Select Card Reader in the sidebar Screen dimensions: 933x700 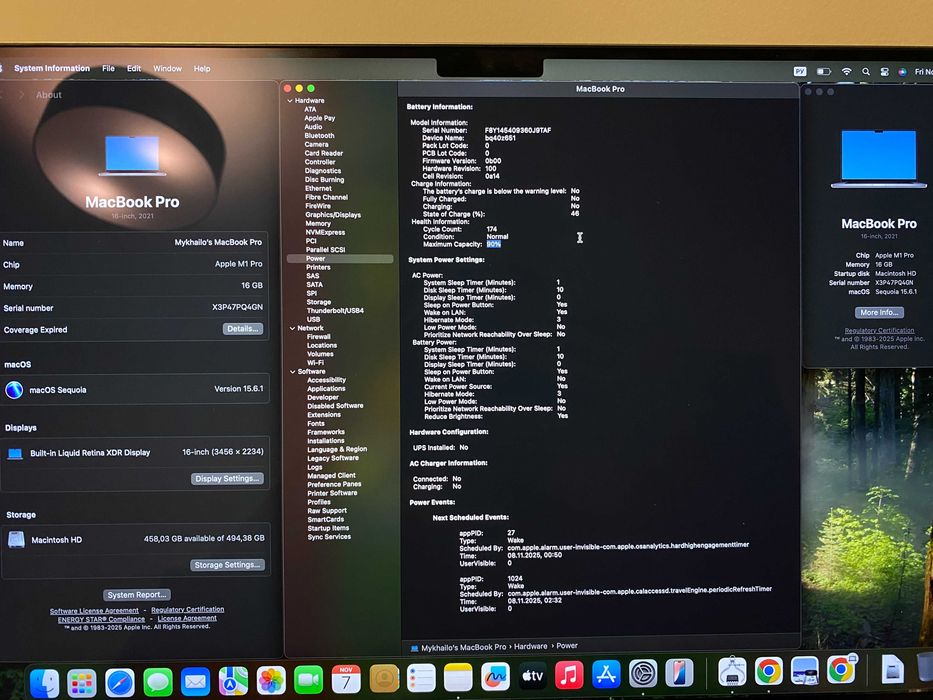324,153
